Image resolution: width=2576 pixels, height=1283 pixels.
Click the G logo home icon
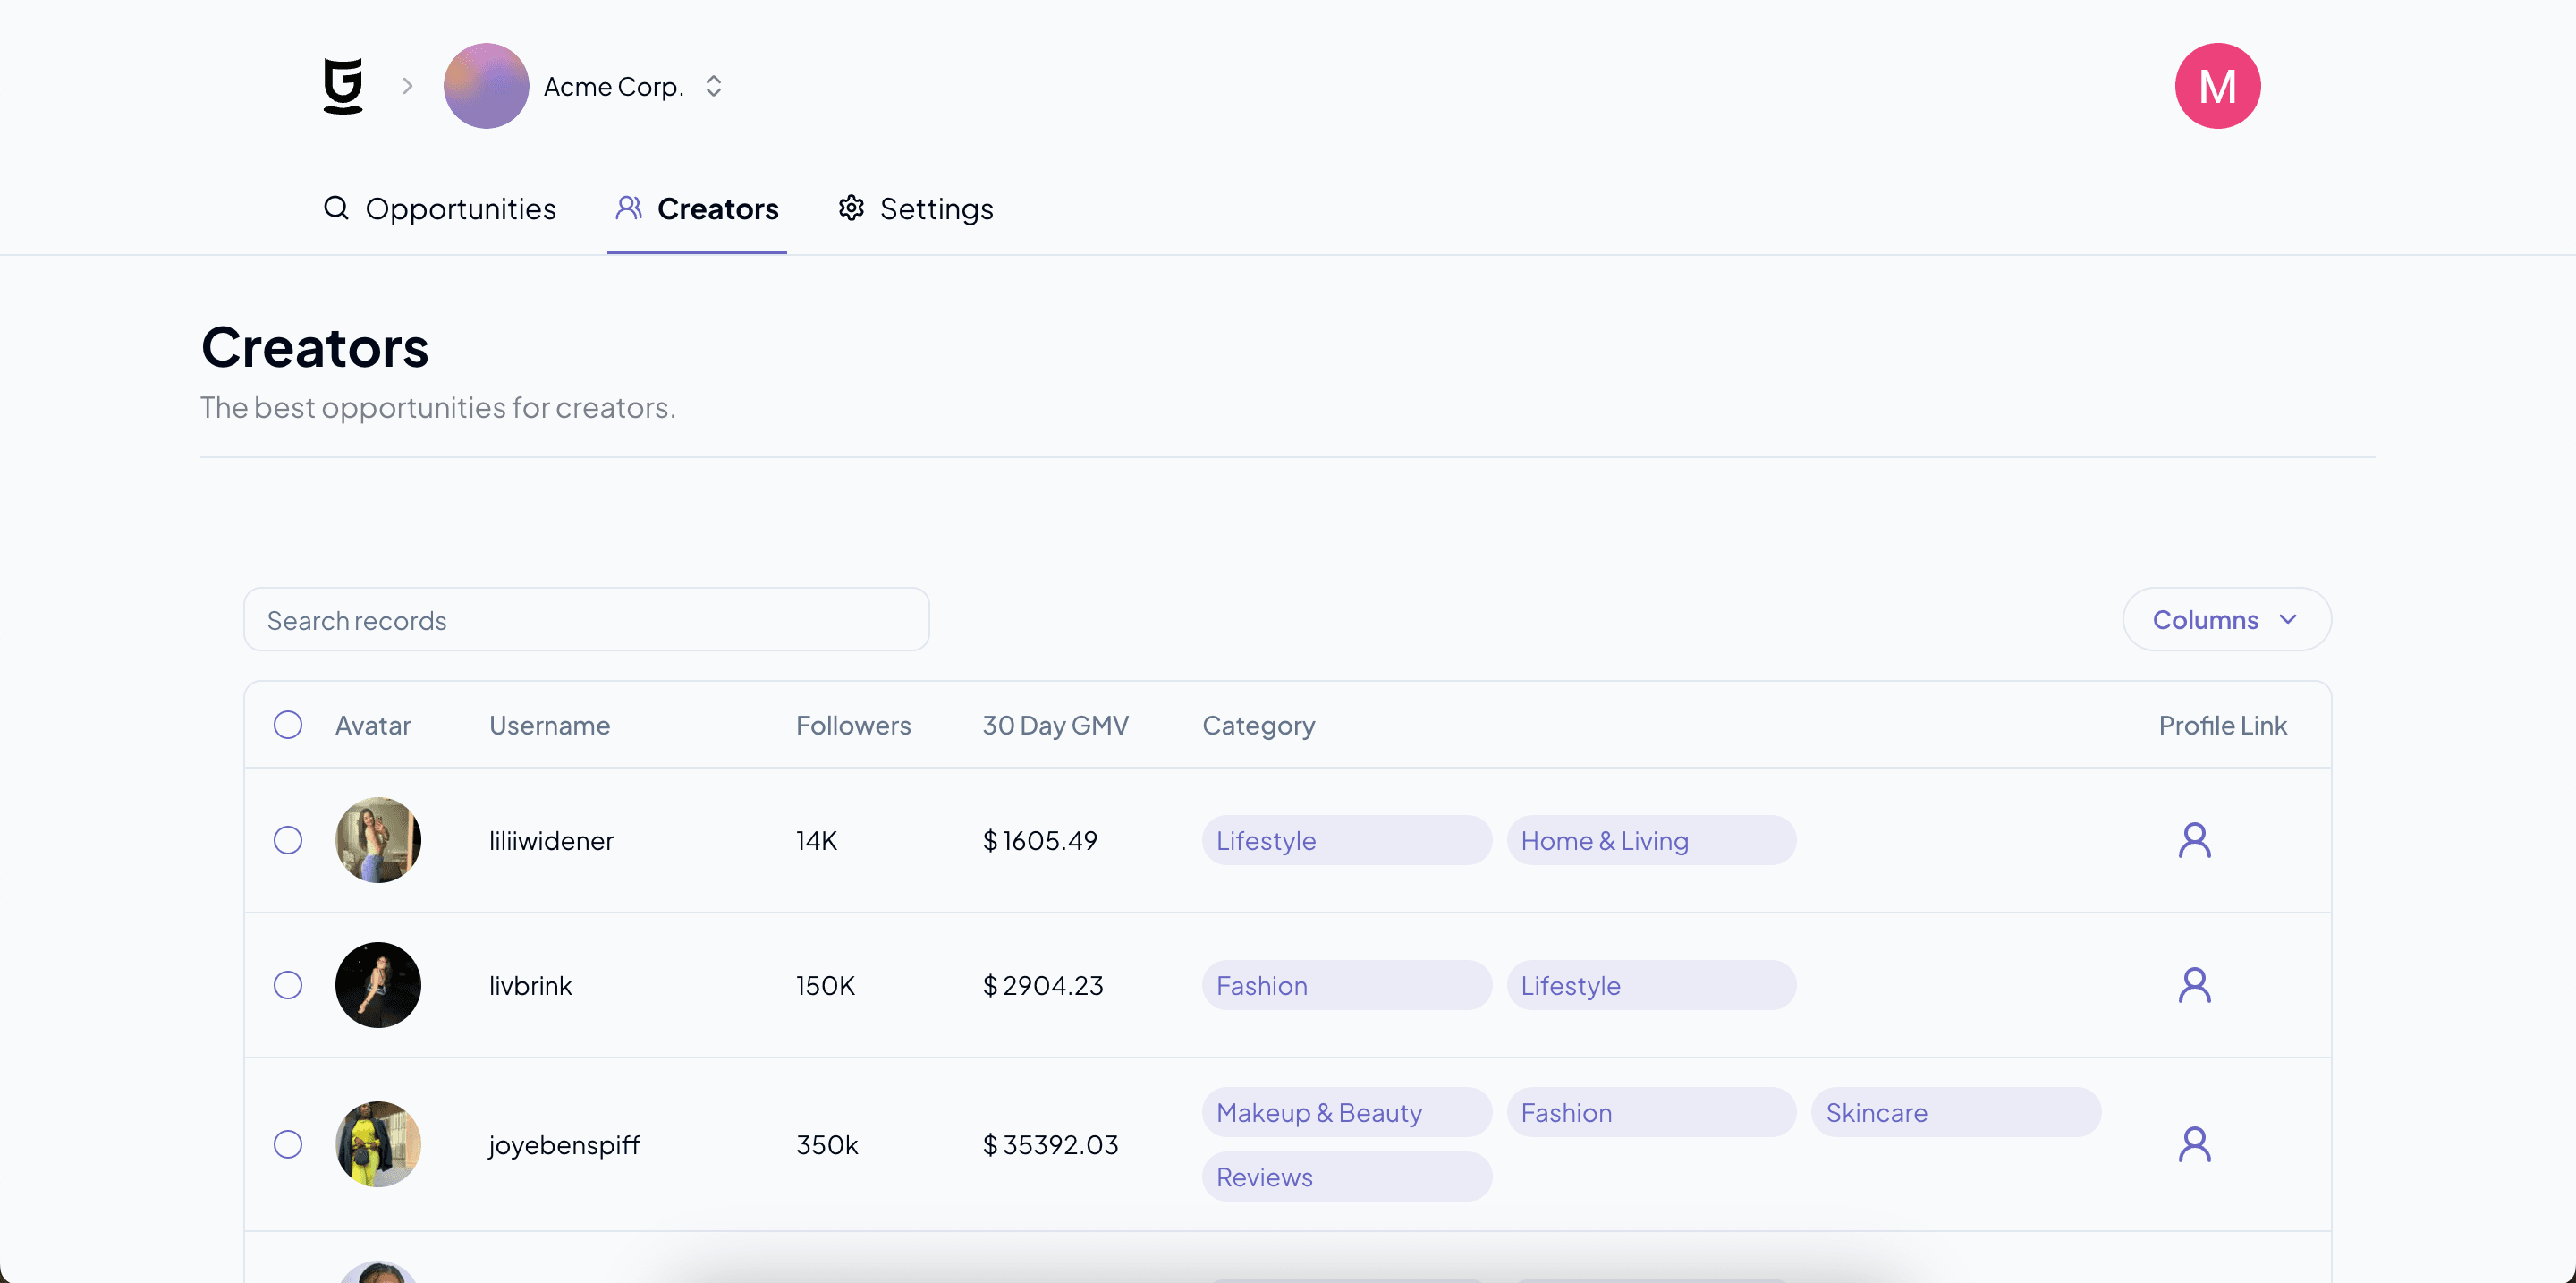coord(343,86)
